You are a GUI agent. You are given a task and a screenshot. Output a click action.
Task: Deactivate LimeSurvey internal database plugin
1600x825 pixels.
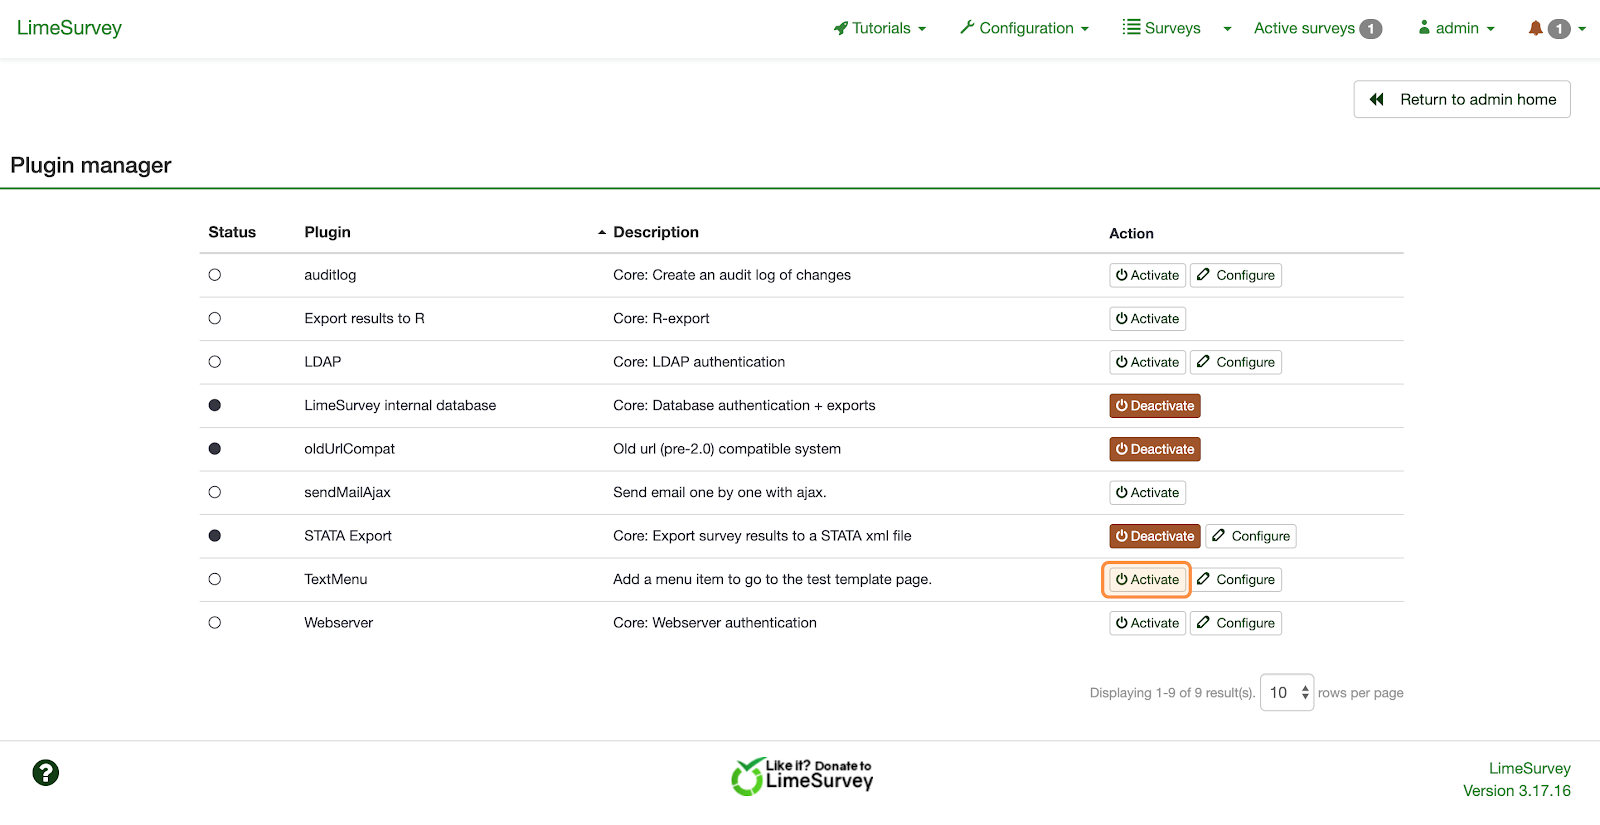(1155, 405)
